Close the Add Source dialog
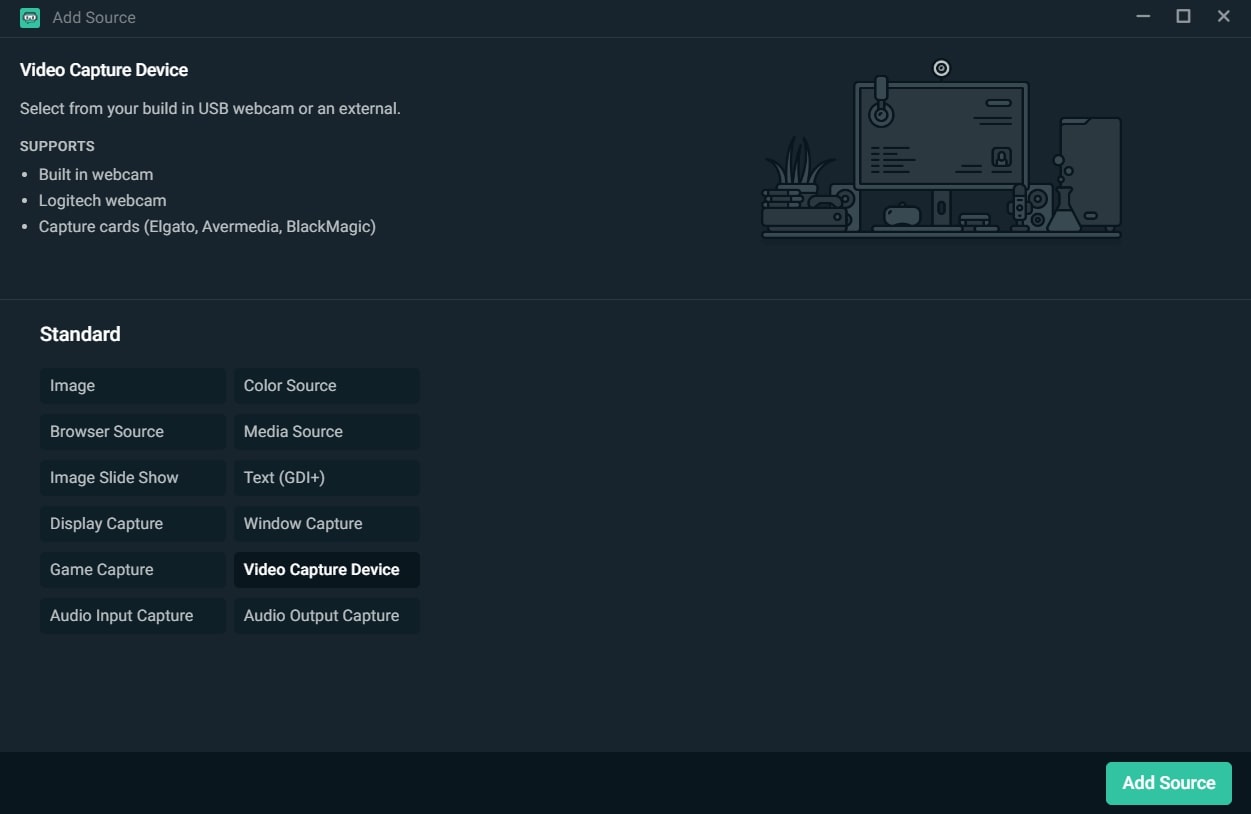The width and height of the screenshot is (1251, 814). click(x=1223, y=17)
